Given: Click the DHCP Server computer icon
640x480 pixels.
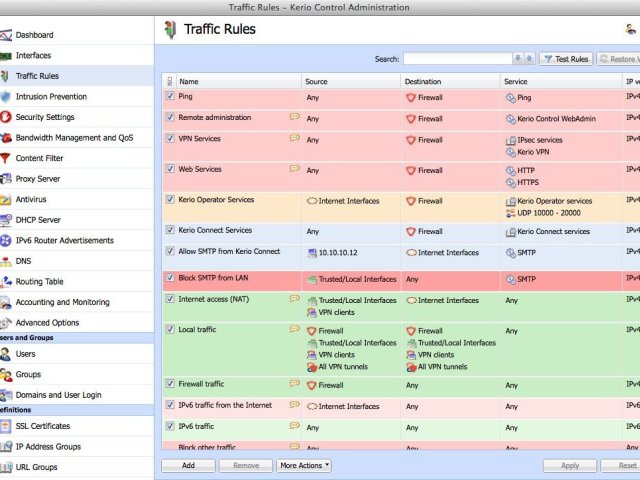Looking at the screenshot, I should [6, 220].
